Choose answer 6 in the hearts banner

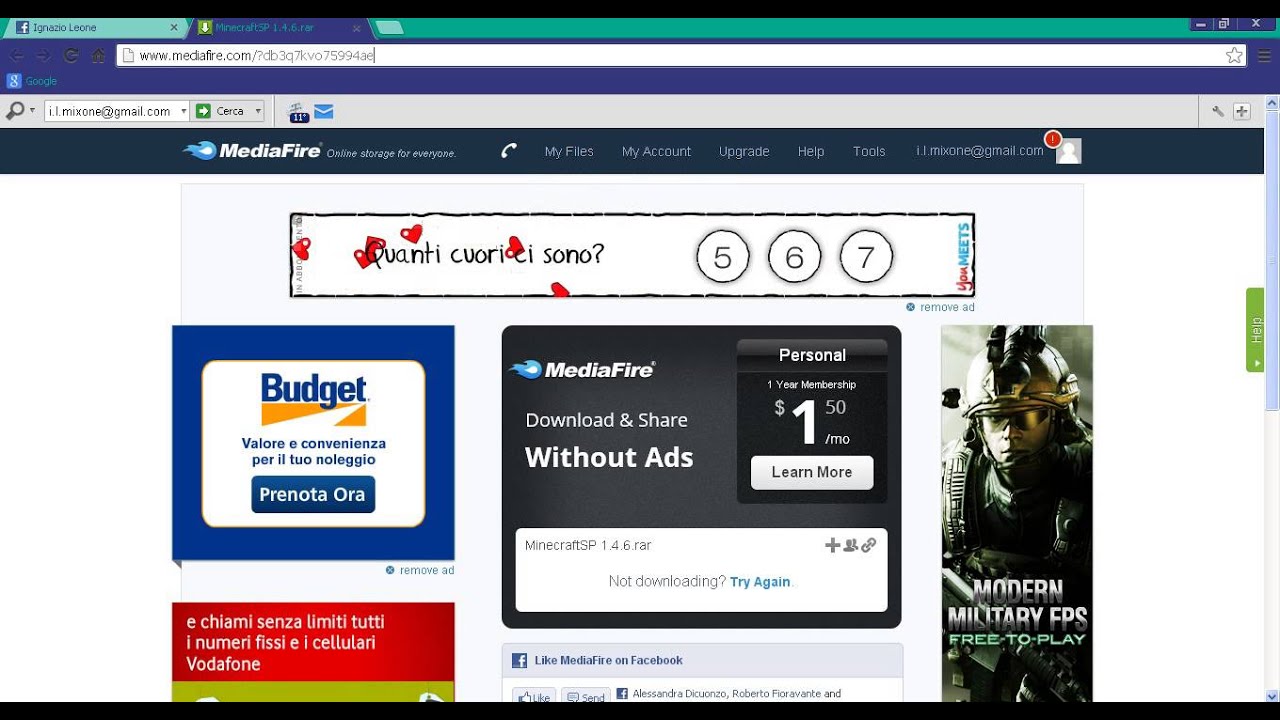coord(794,258)
